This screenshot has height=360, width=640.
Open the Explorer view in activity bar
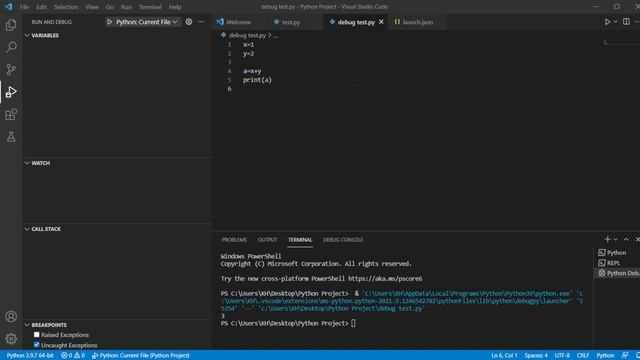[x=11, y=25]
